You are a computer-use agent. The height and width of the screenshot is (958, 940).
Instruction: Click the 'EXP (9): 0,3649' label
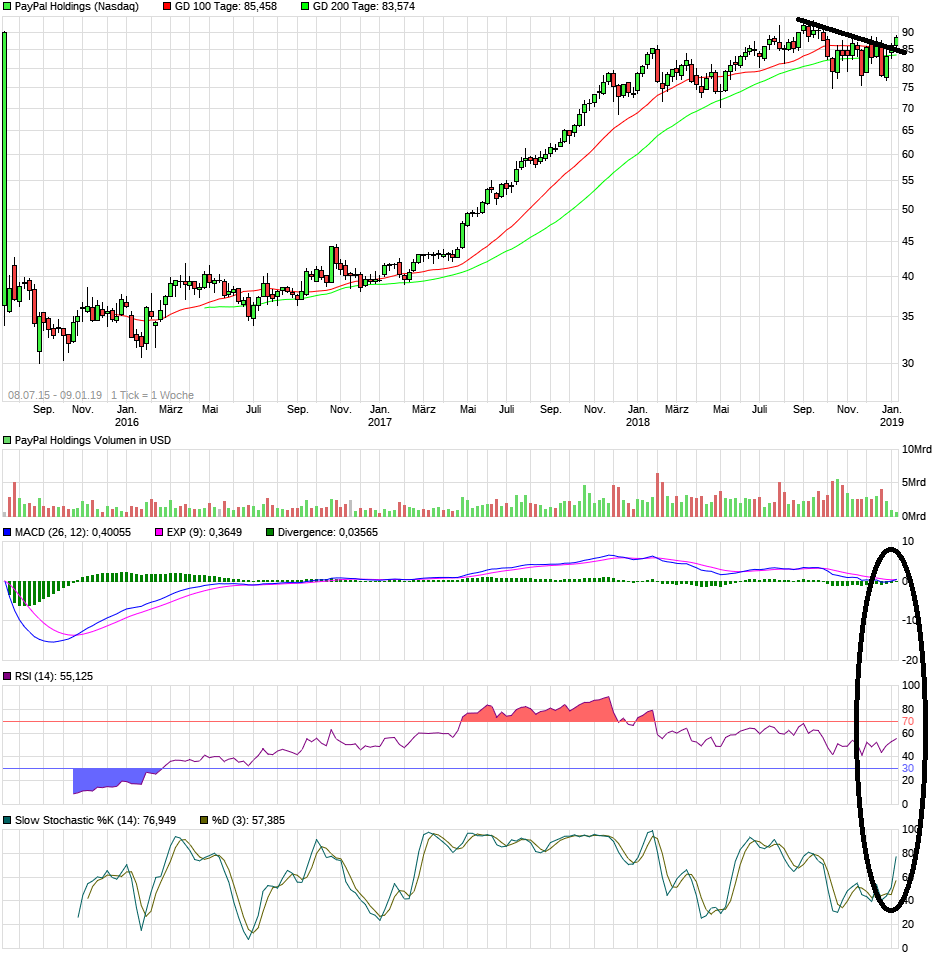(205, 533)
